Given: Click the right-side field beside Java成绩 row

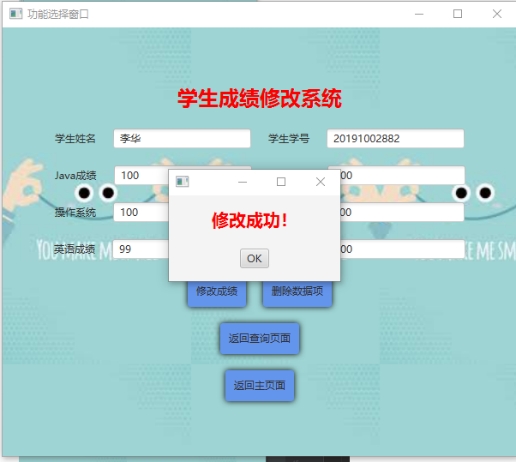Looking at the screenshot, I should pos(403,175).
